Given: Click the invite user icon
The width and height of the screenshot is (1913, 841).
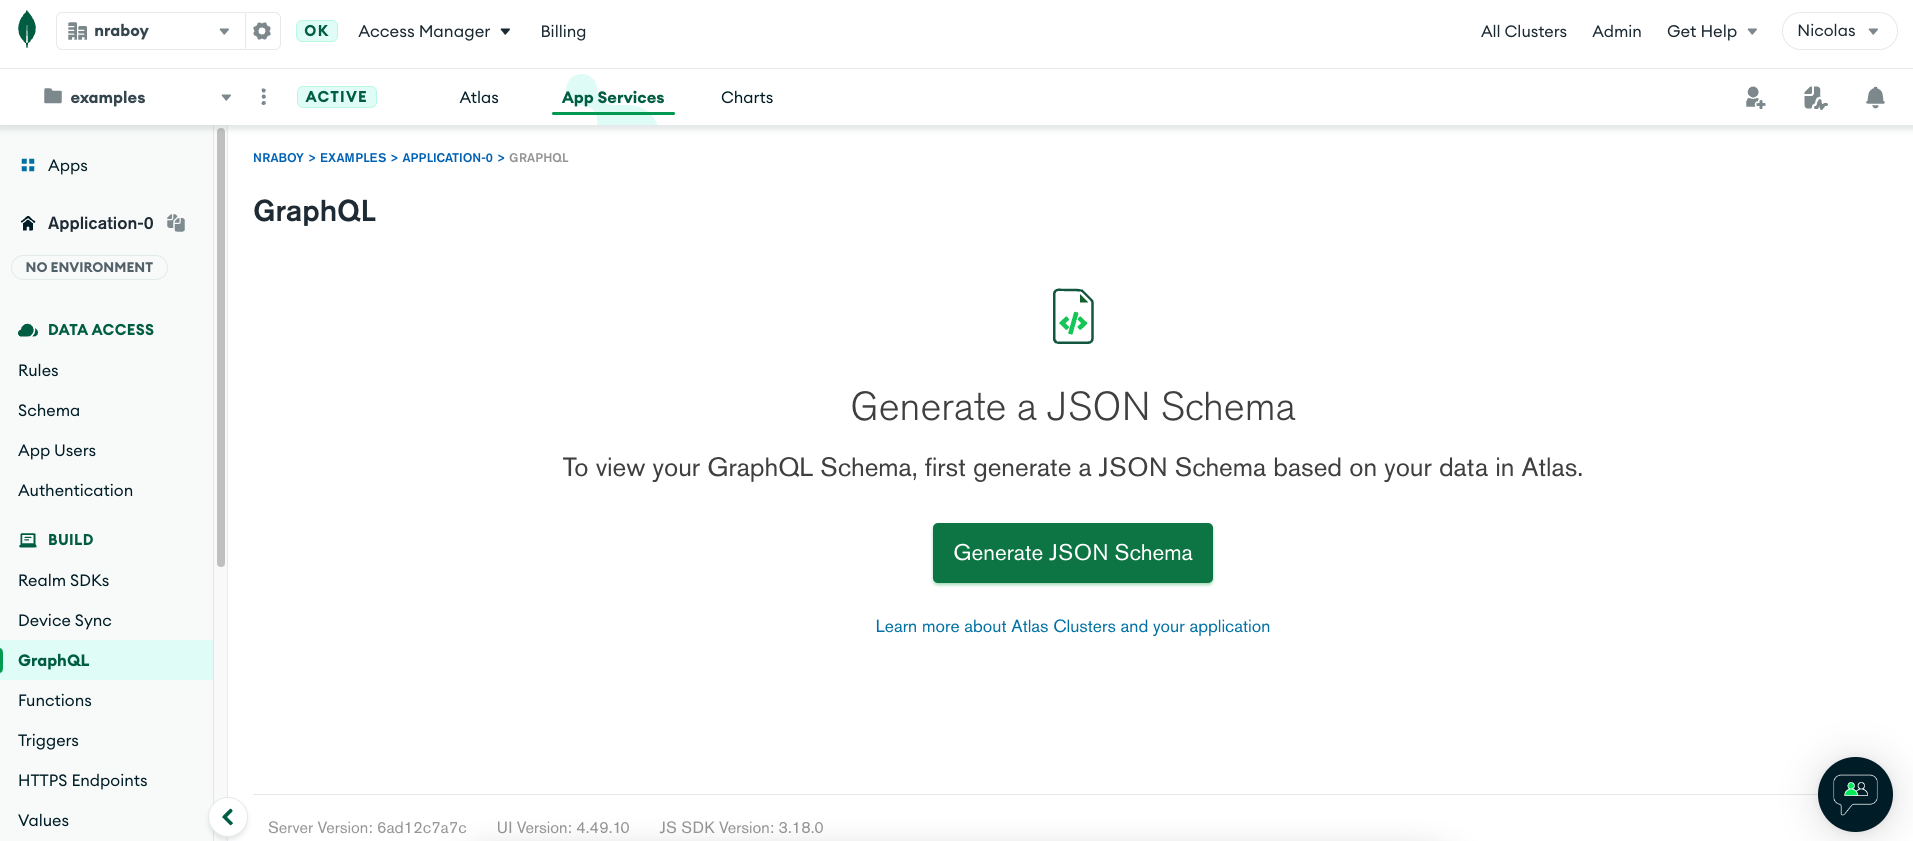Looking at the screenshot, I should (1755, 97).
